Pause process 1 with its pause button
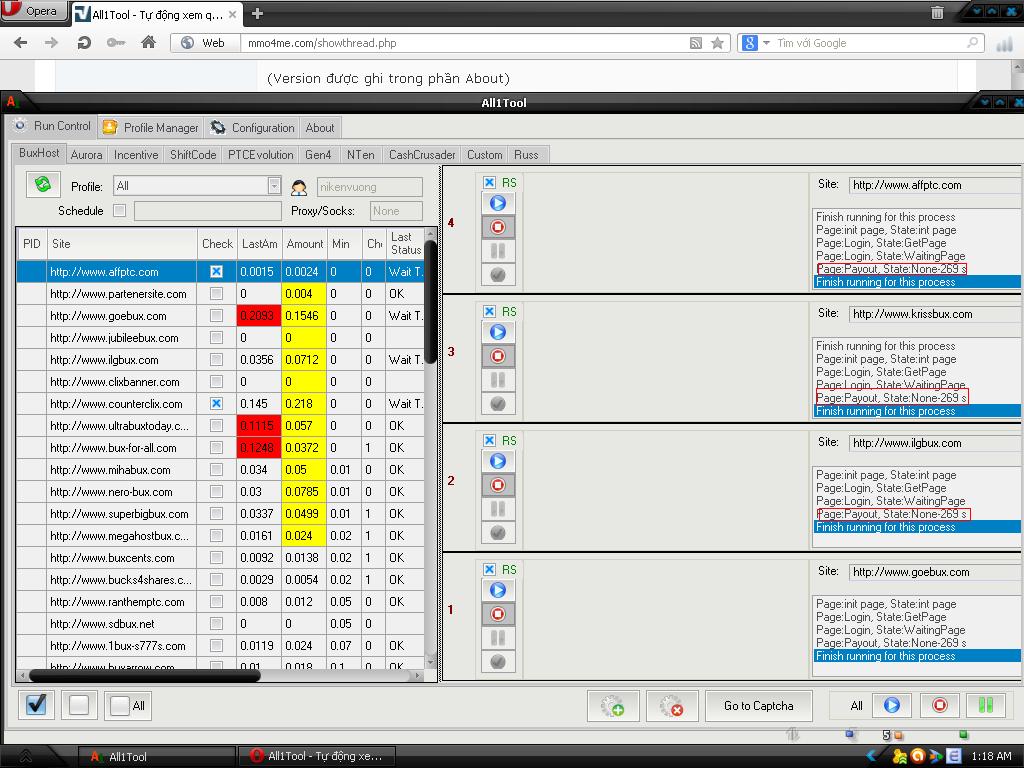The image size is (1024, 768). pyautogui.click(x=498, y=637)
